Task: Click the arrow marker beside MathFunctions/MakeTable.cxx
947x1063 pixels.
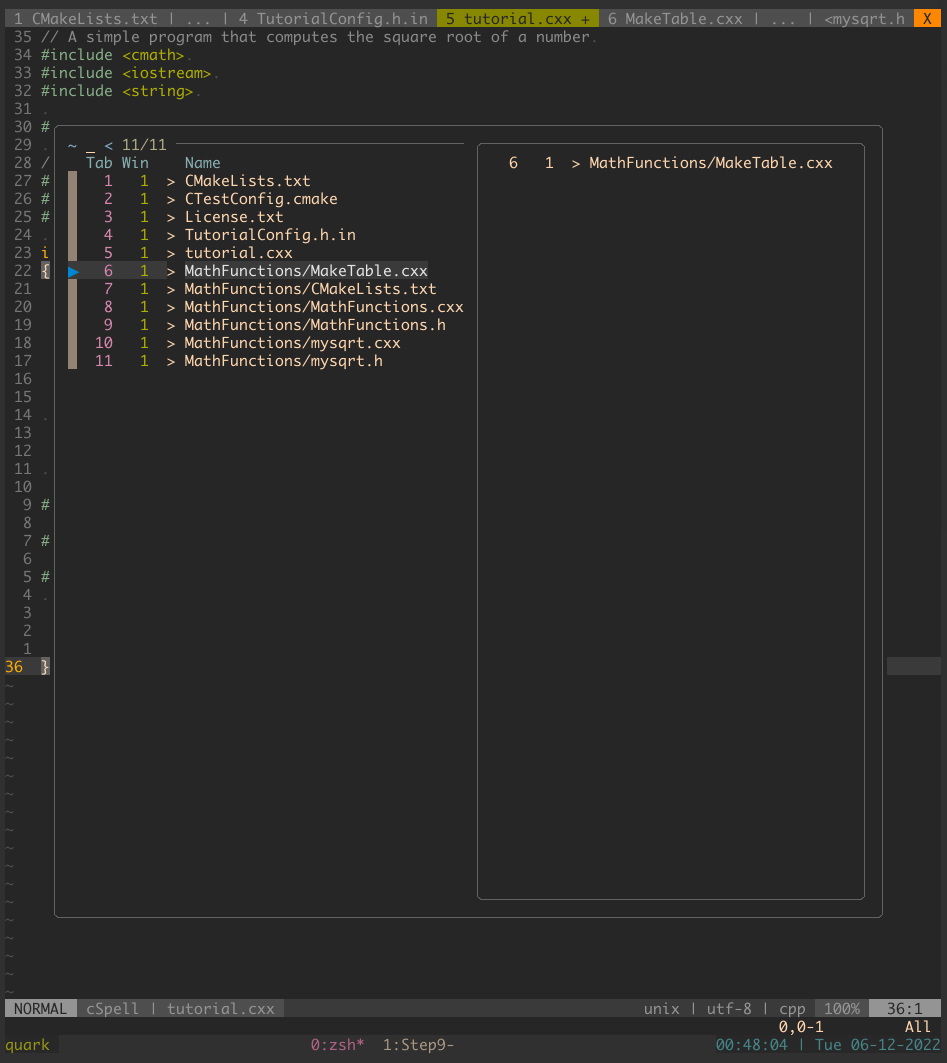Action: (x=73, y=270)
